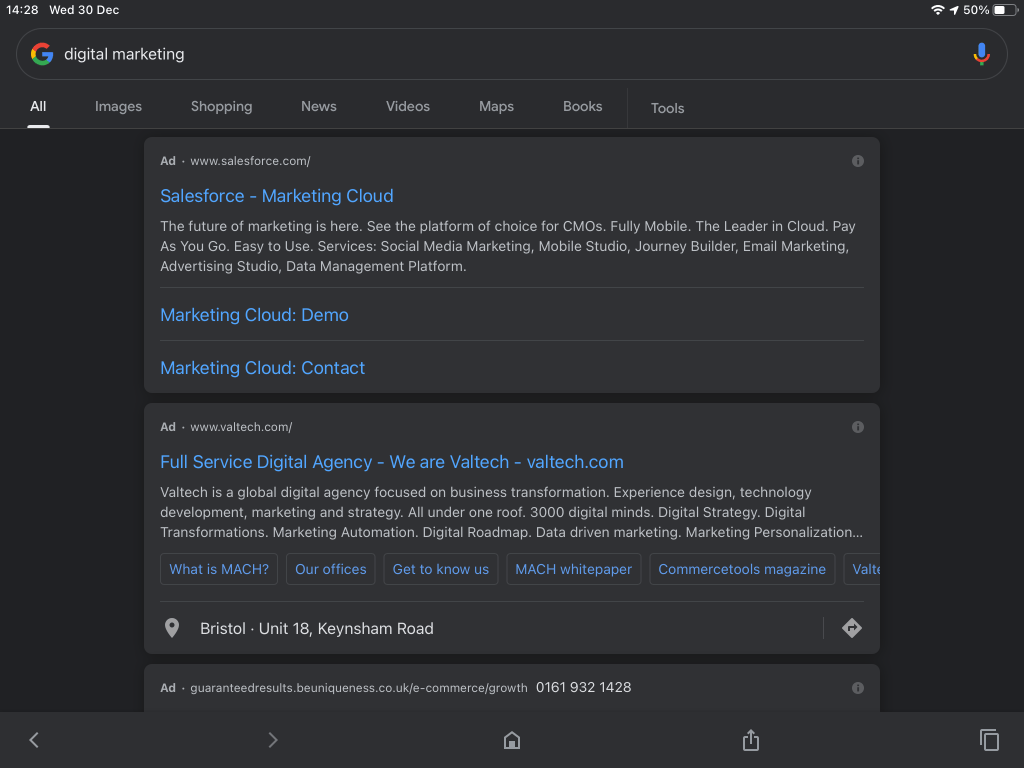Click the 'MACH whitepaper' chip
Viewport: 1024px width, 768px height.
tap(573, 569)
